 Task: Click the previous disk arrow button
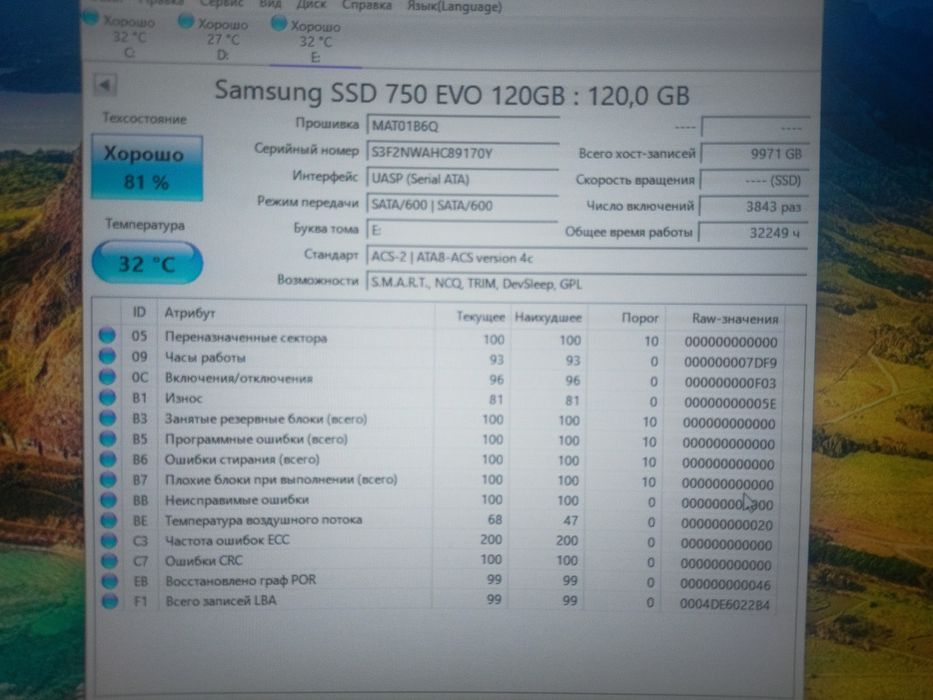click(x=105, y=85)
